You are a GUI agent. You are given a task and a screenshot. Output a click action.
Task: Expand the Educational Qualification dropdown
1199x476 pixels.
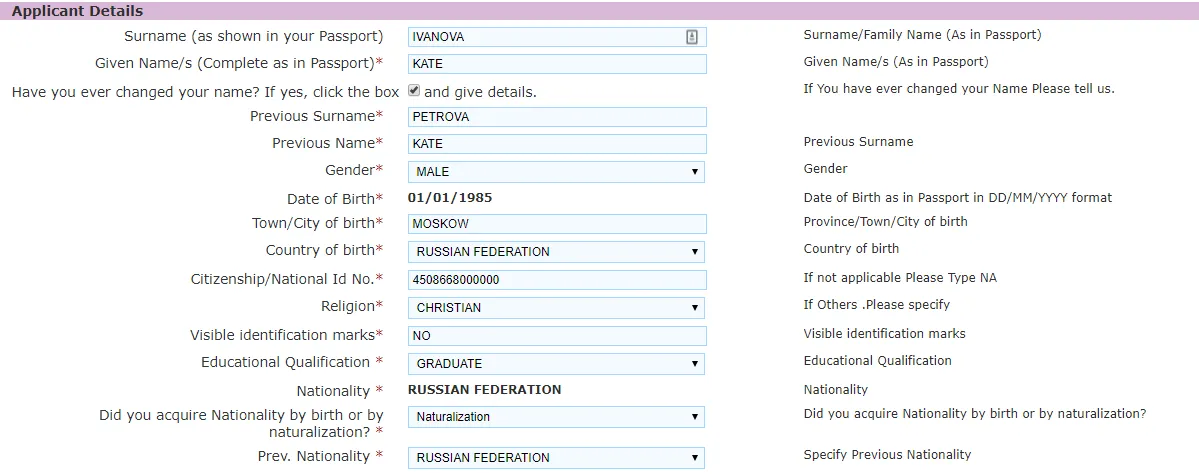[556, 364]
